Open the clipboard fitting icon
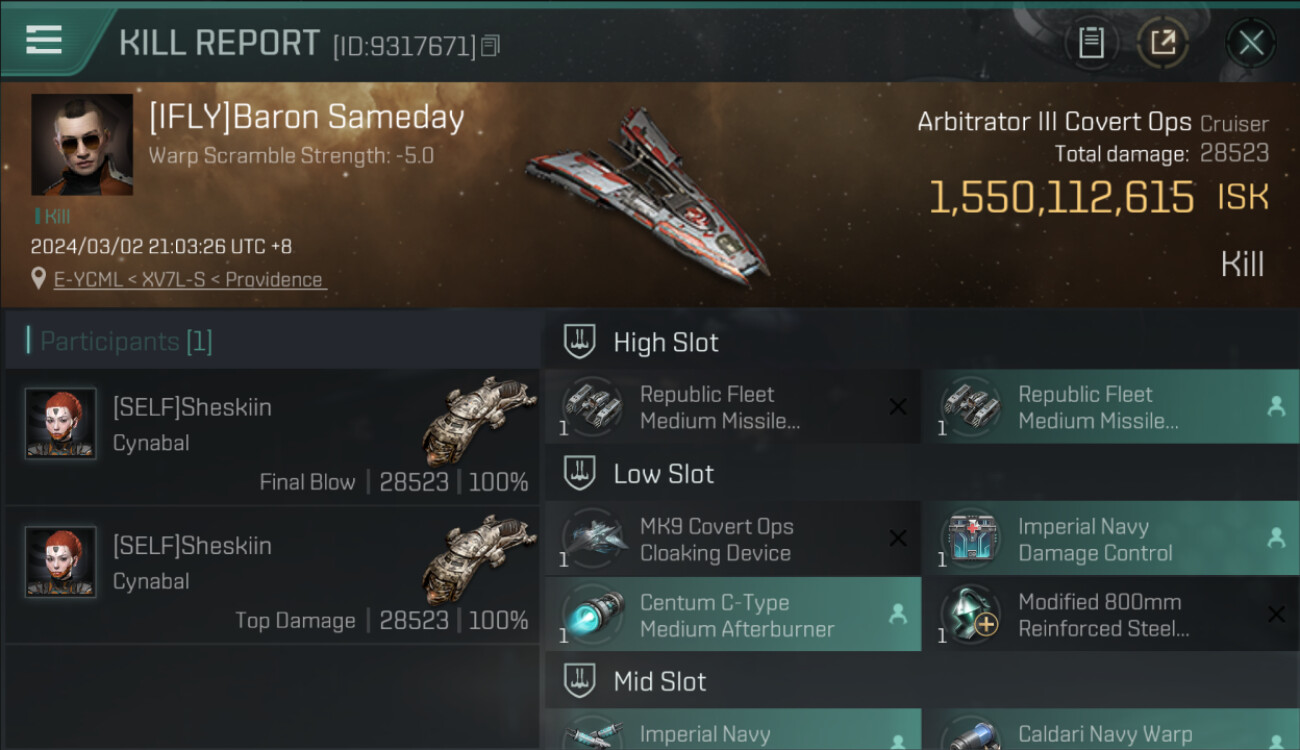This screenshot has width=1300, height=750. point(1091,43)
